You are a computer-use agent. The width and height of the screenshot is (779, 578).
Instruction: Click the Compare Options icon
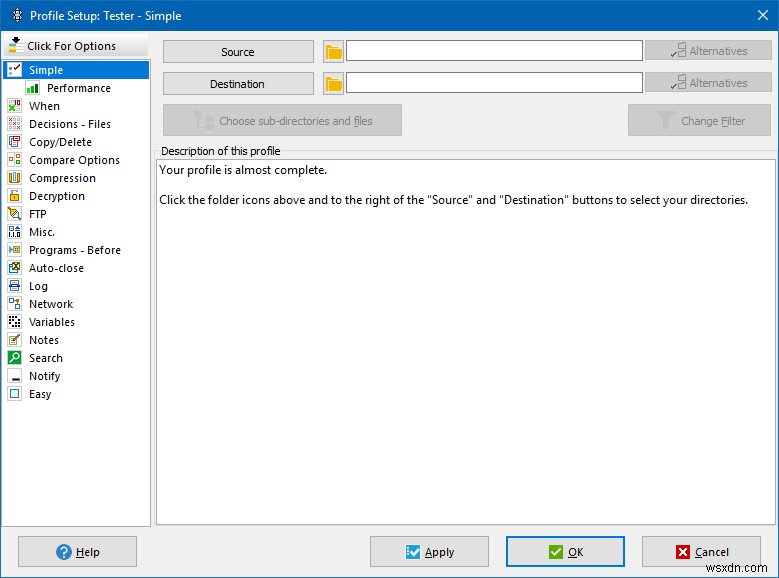tap(14, 160)
